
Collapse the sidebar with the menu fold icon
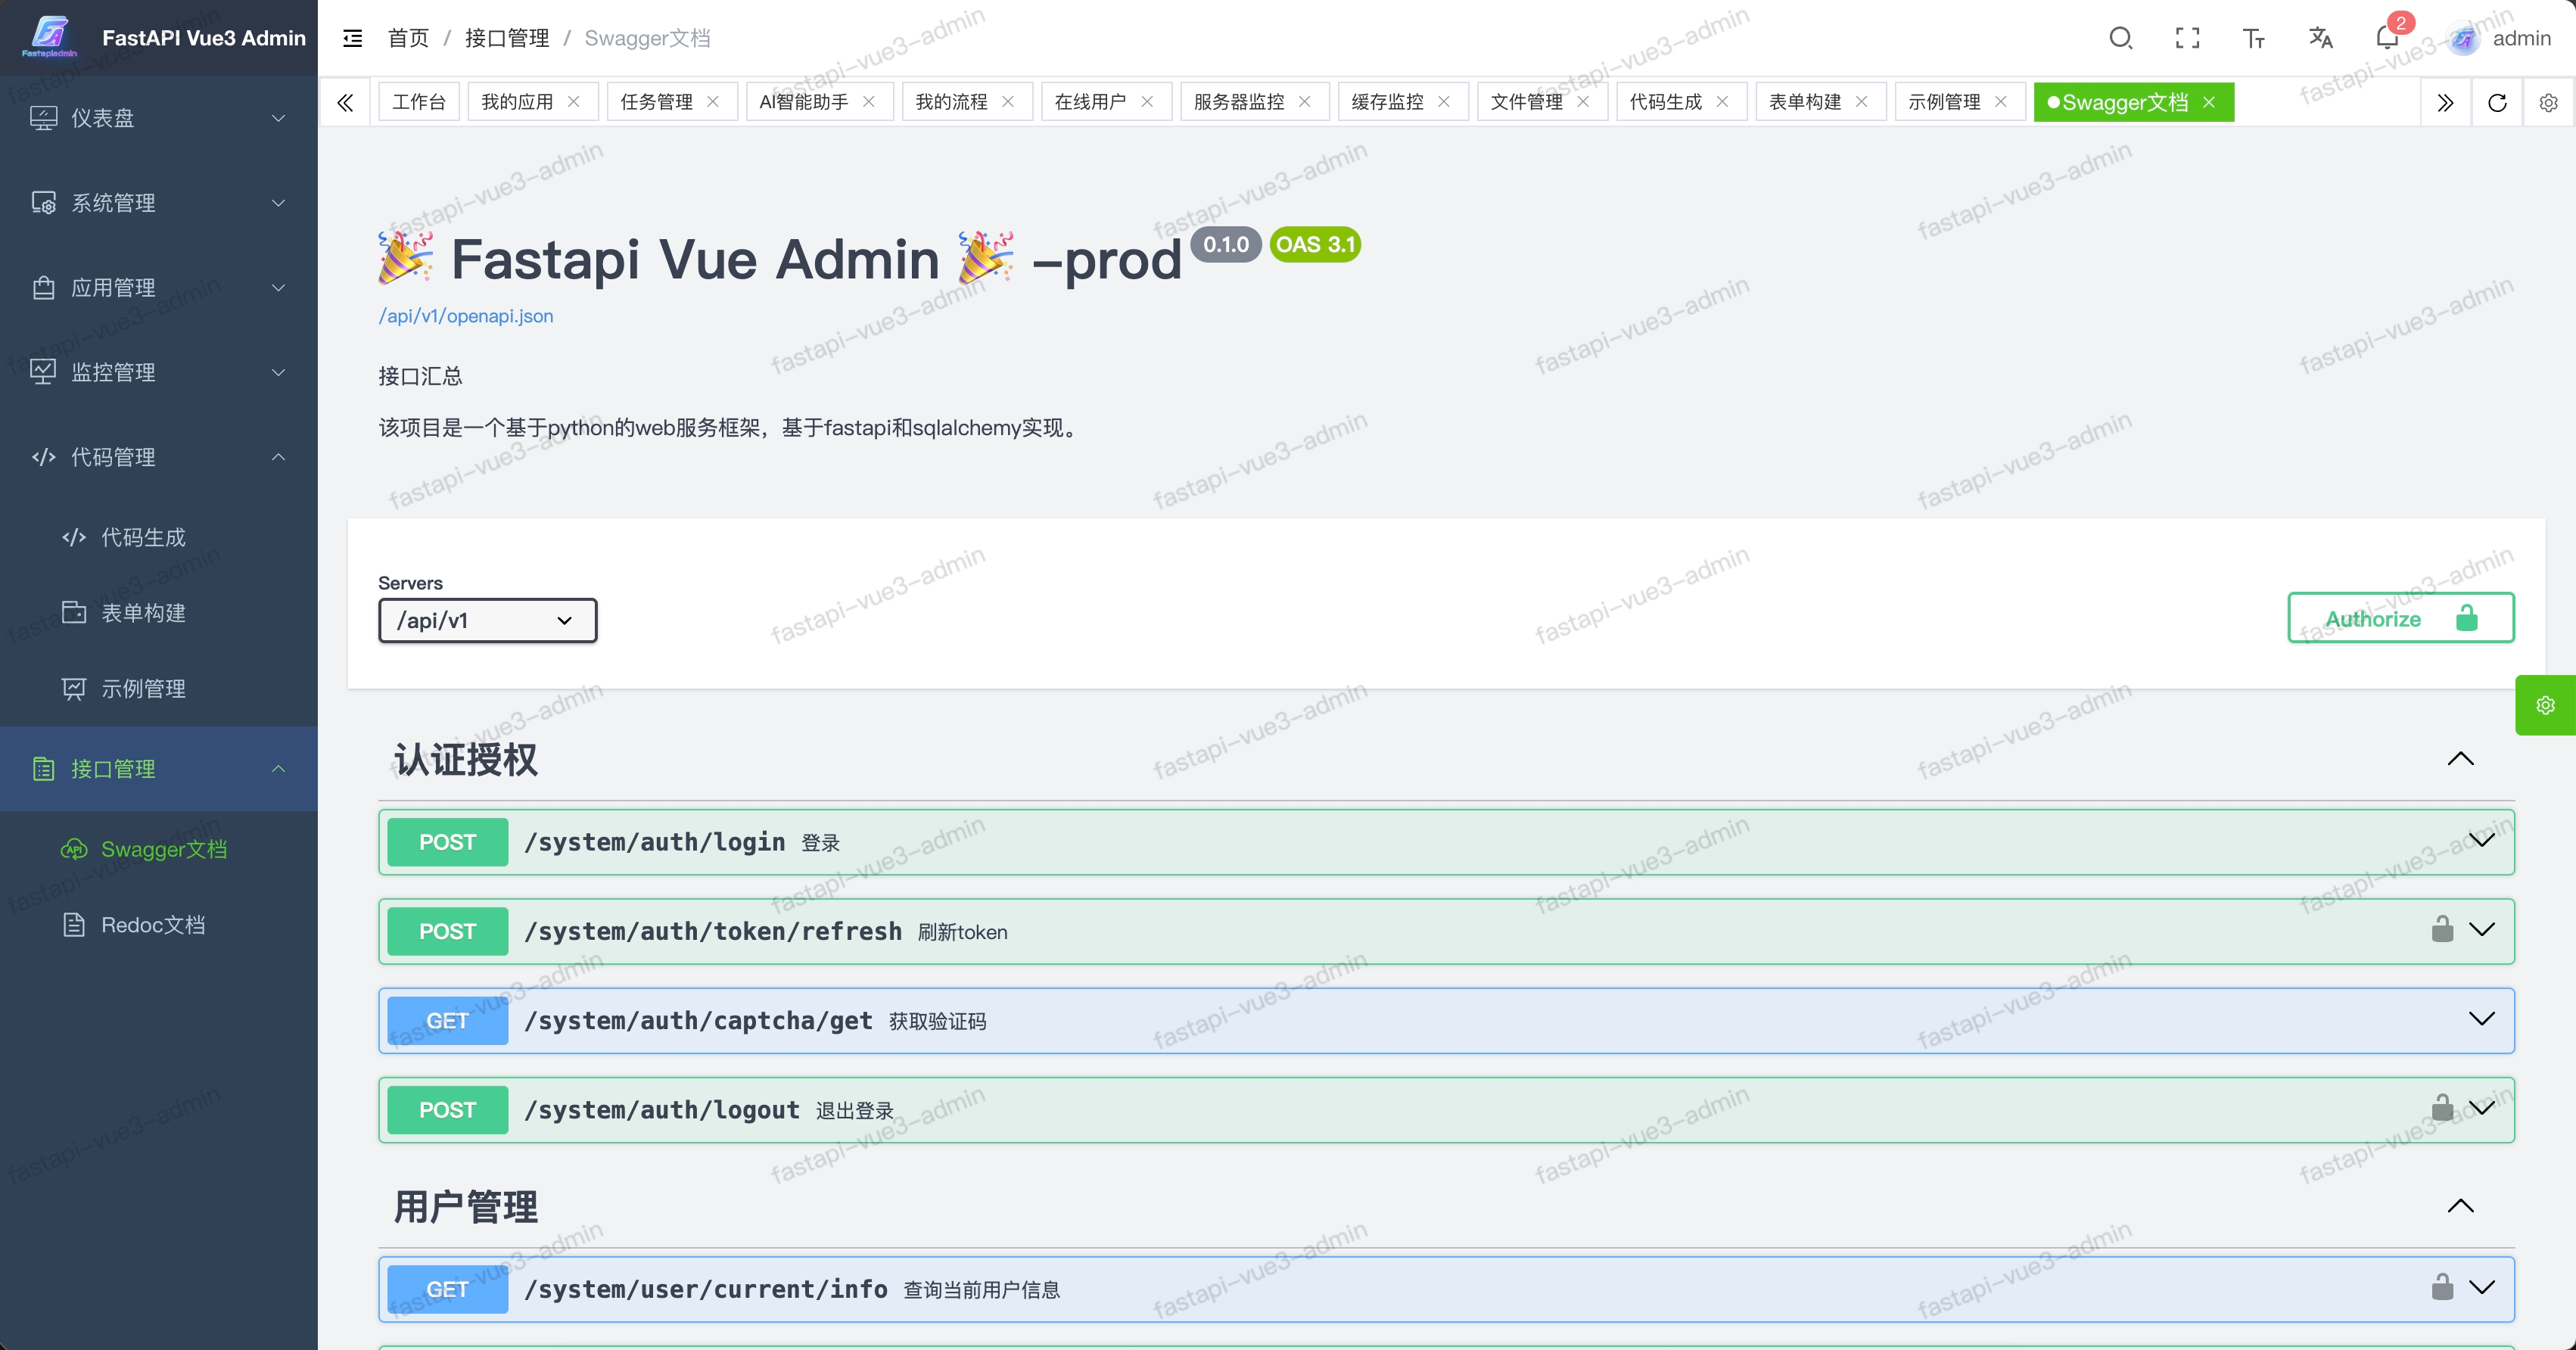(x=352, y=38)
